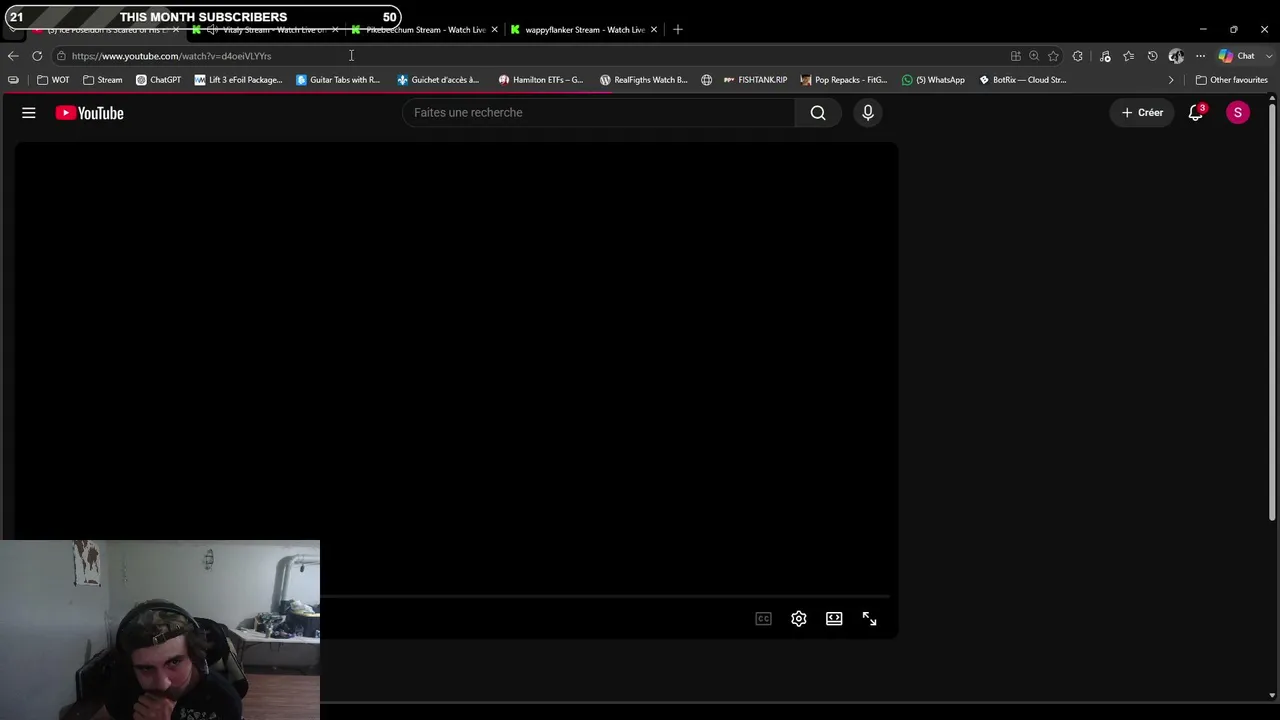This screenshot has height=720, width=1280.
Task: Open the Guichet d'accès bookmark
Action: click(x=438, y=80)
